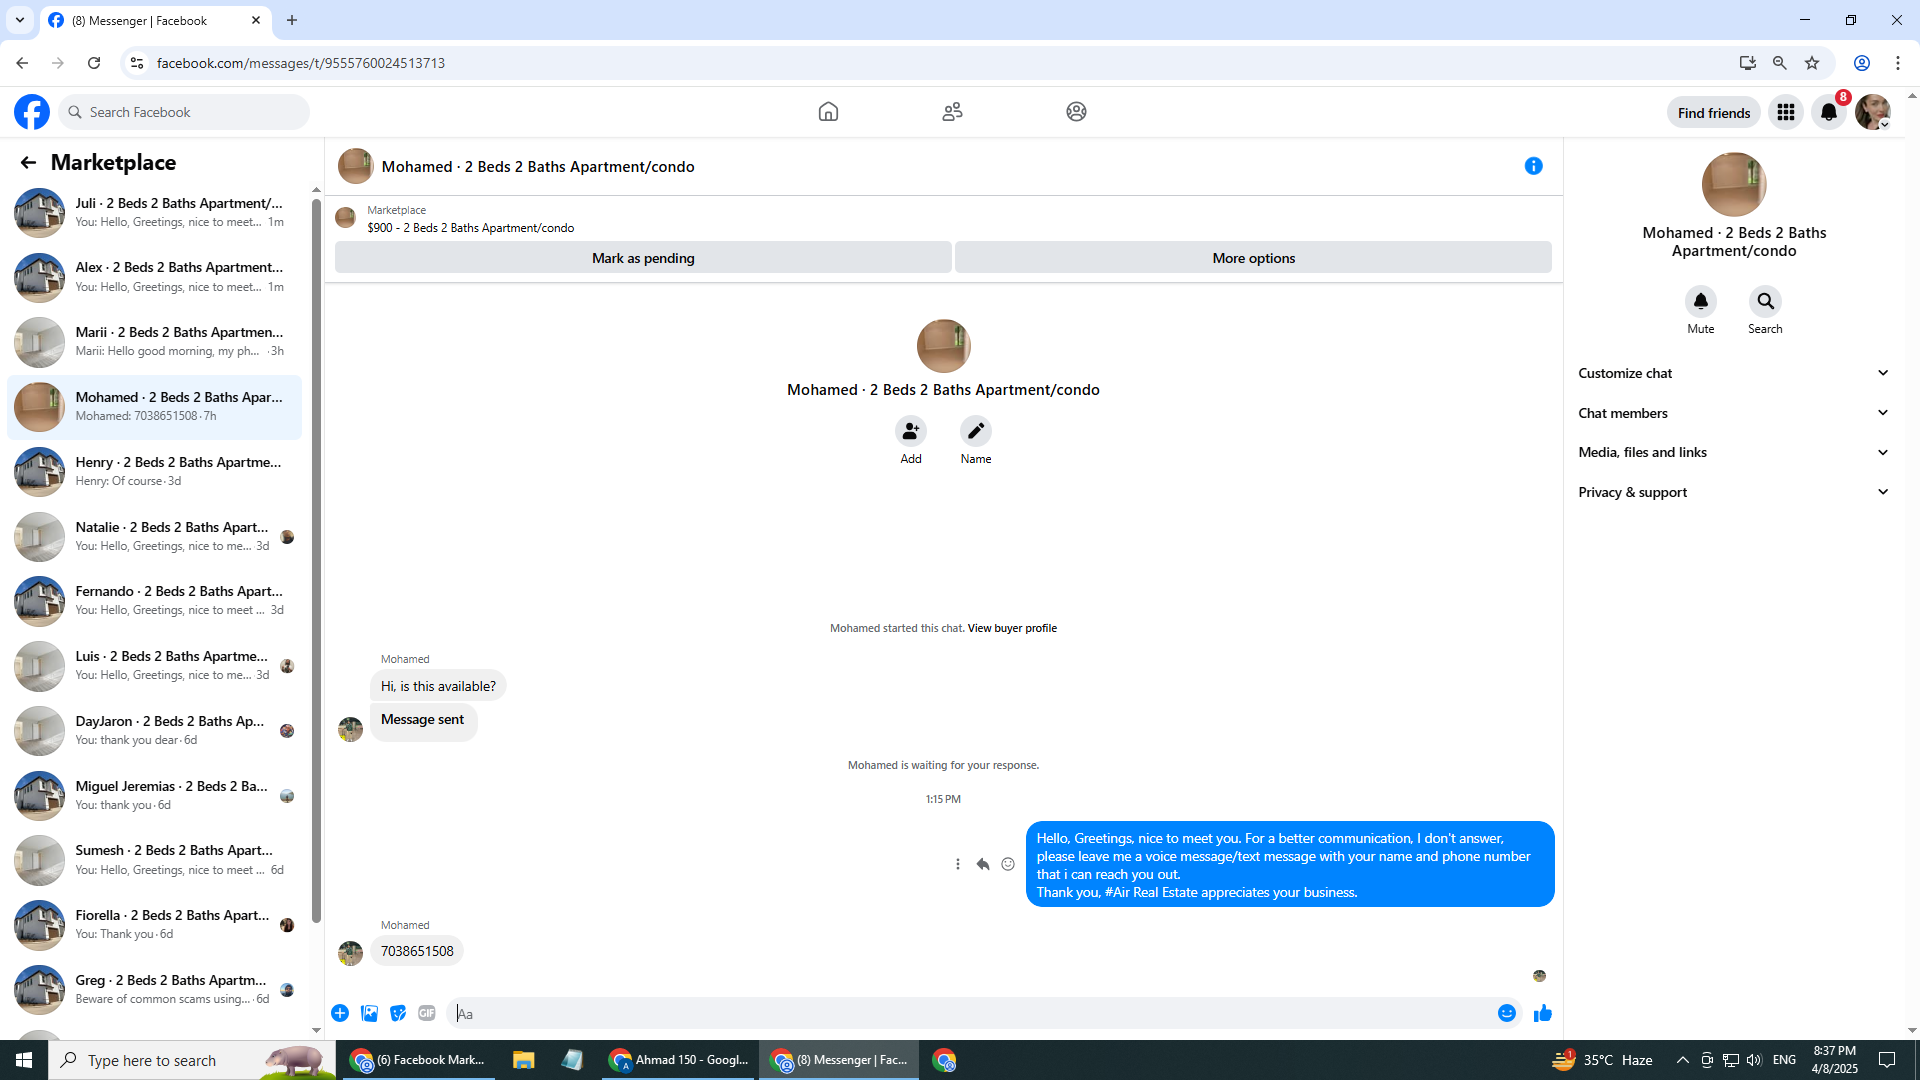1920x1080 pixels.
Task: Attach a photo using the image icon
Action: coord(369,1013)
